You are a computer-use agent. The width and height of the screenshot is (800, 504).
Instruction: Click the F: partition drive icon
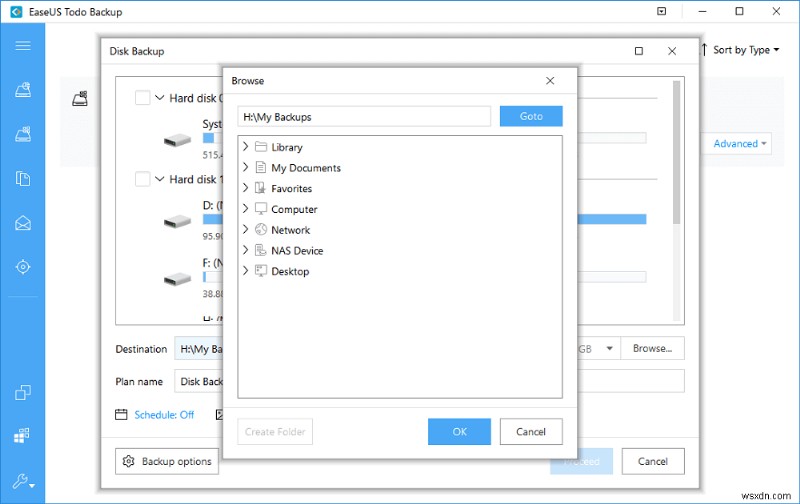point(178,279)
